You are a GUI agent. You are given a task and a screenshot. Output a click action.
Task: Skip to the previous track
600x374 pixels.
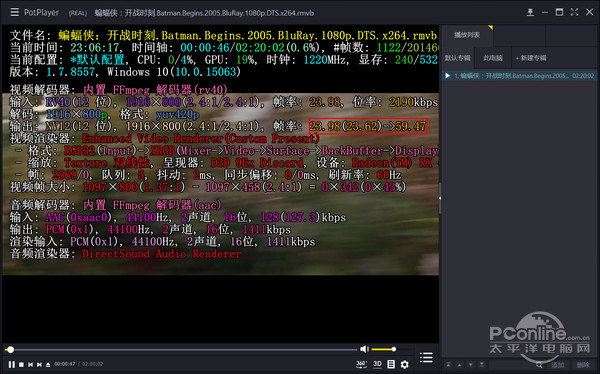[x=31, y=364]
